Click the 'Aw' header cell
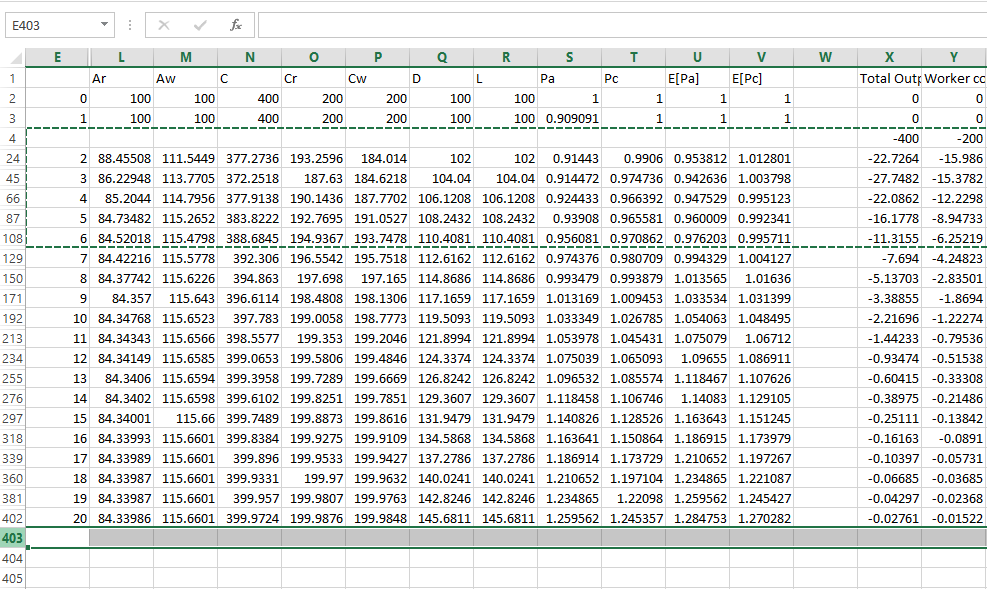 pyautogui.click(x=186, y=79)
